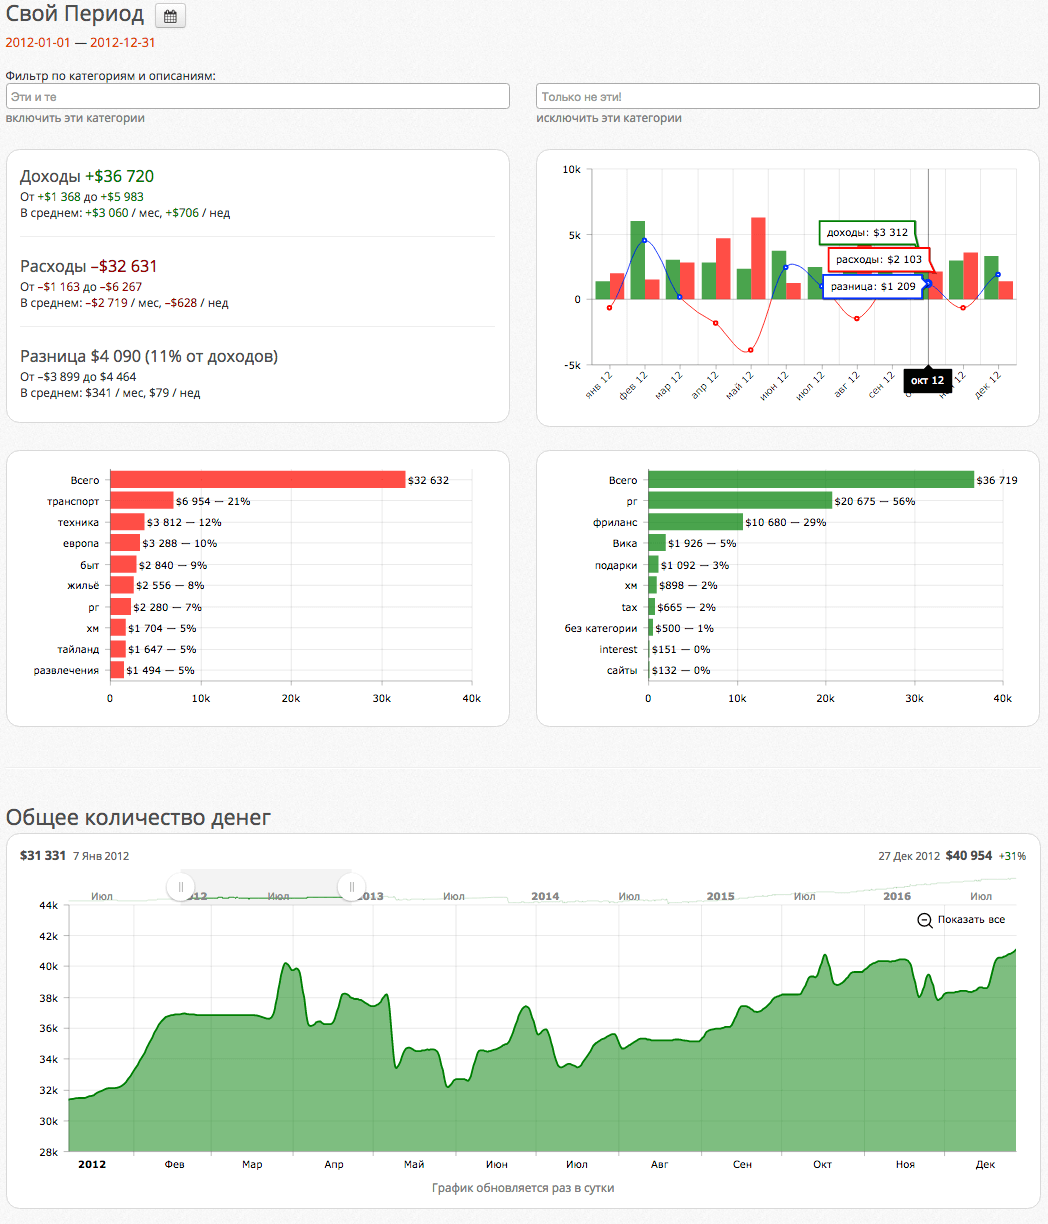Screen dimensions: 1048x1224
Task: Jump to 2016 in the timeline navigator
Action: (x=897, y=896)
